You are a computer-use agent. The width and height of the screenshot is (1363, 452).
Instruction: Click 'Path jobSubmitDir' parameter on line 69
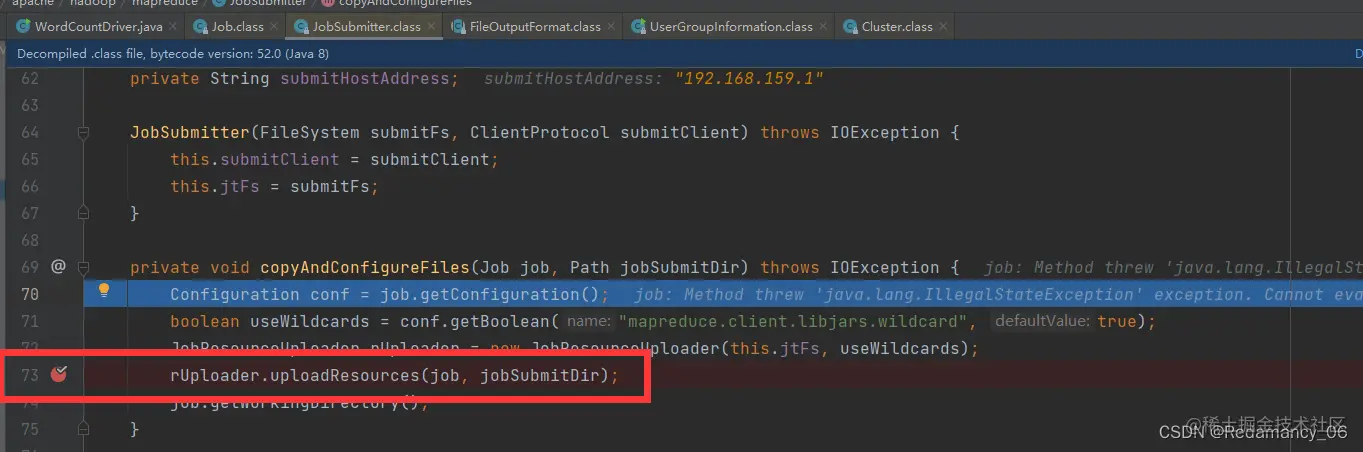point(660,267)
